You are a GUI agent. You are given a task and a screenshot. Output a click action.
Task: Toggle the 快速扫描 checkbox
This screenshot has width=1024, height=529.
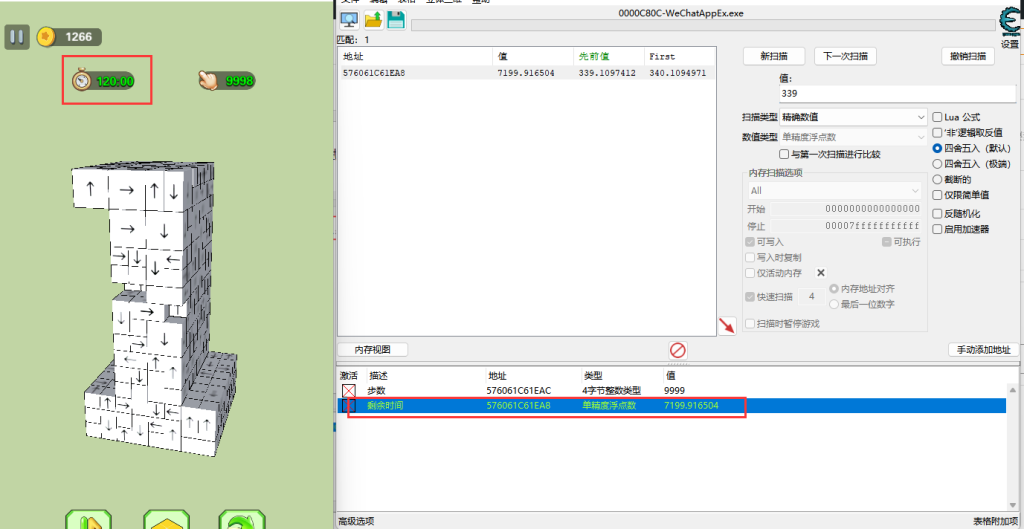[x=750, y=297]
